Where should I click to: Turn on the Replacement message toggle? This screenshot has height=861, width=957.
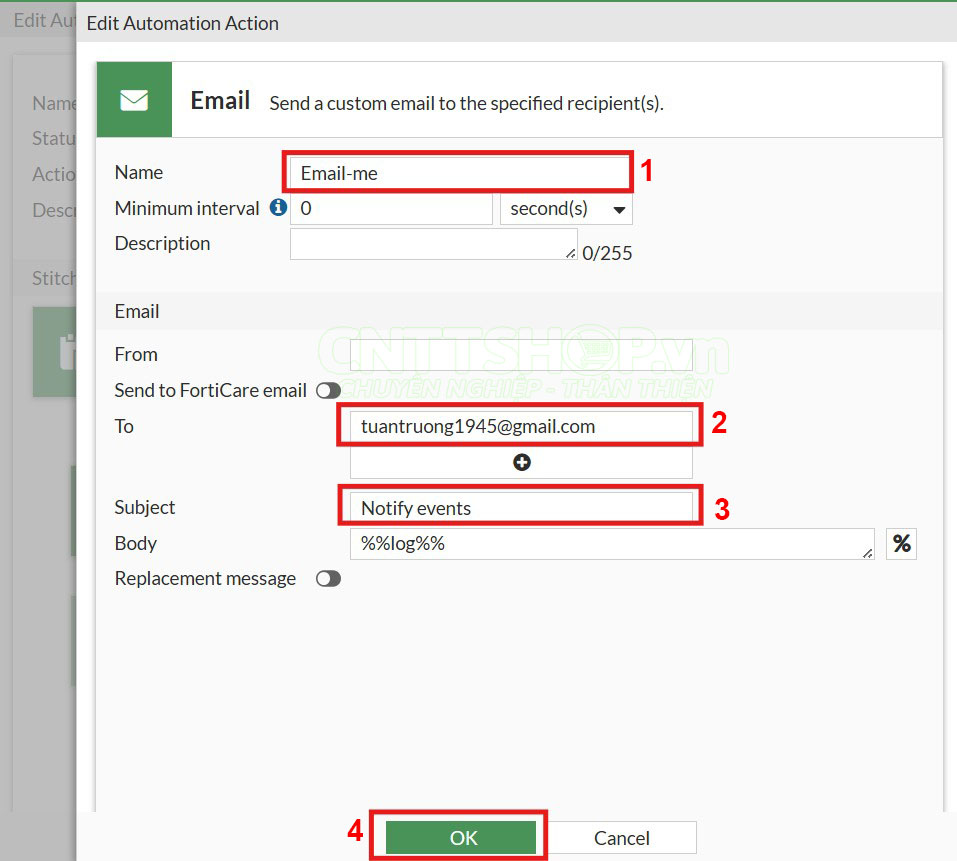tap(328, 579)
